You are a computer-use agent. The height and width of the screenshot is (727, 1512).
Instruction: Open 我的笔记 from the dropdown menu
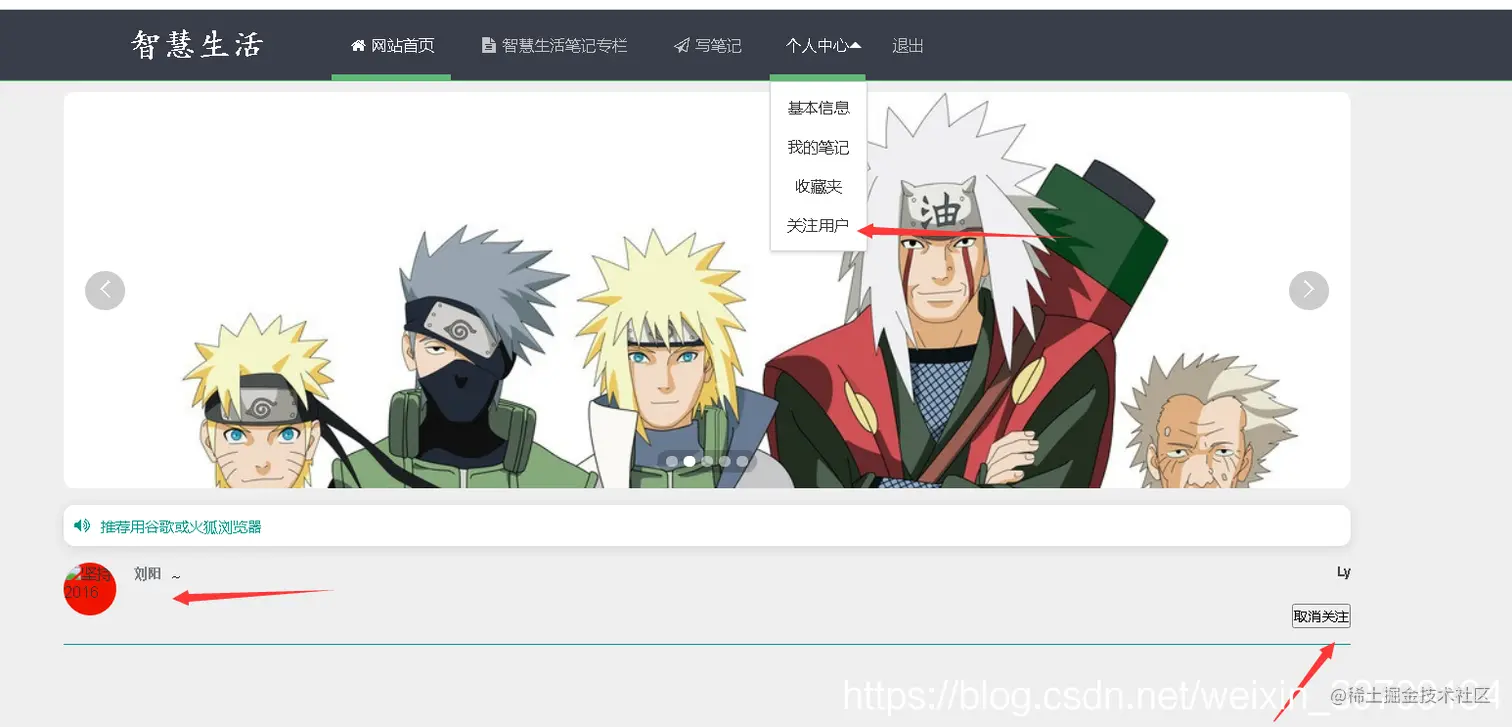pos(818,147)
